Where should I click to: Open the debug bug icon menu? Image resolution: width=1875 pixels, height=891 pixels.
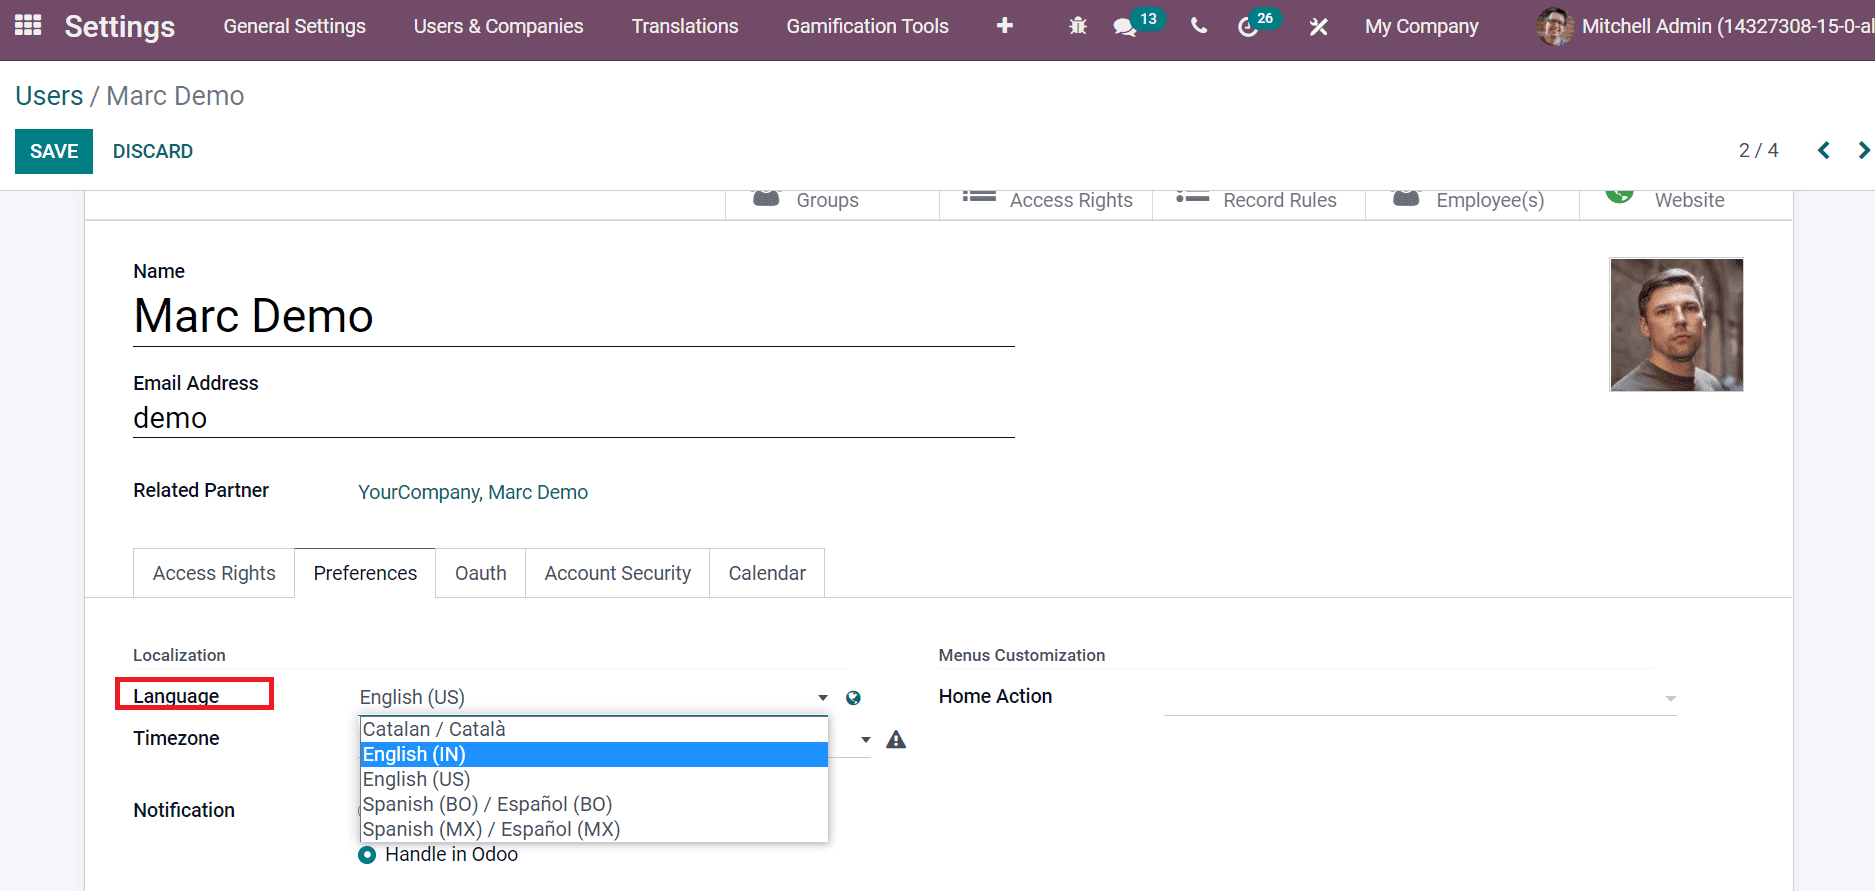coord(1078,26)
